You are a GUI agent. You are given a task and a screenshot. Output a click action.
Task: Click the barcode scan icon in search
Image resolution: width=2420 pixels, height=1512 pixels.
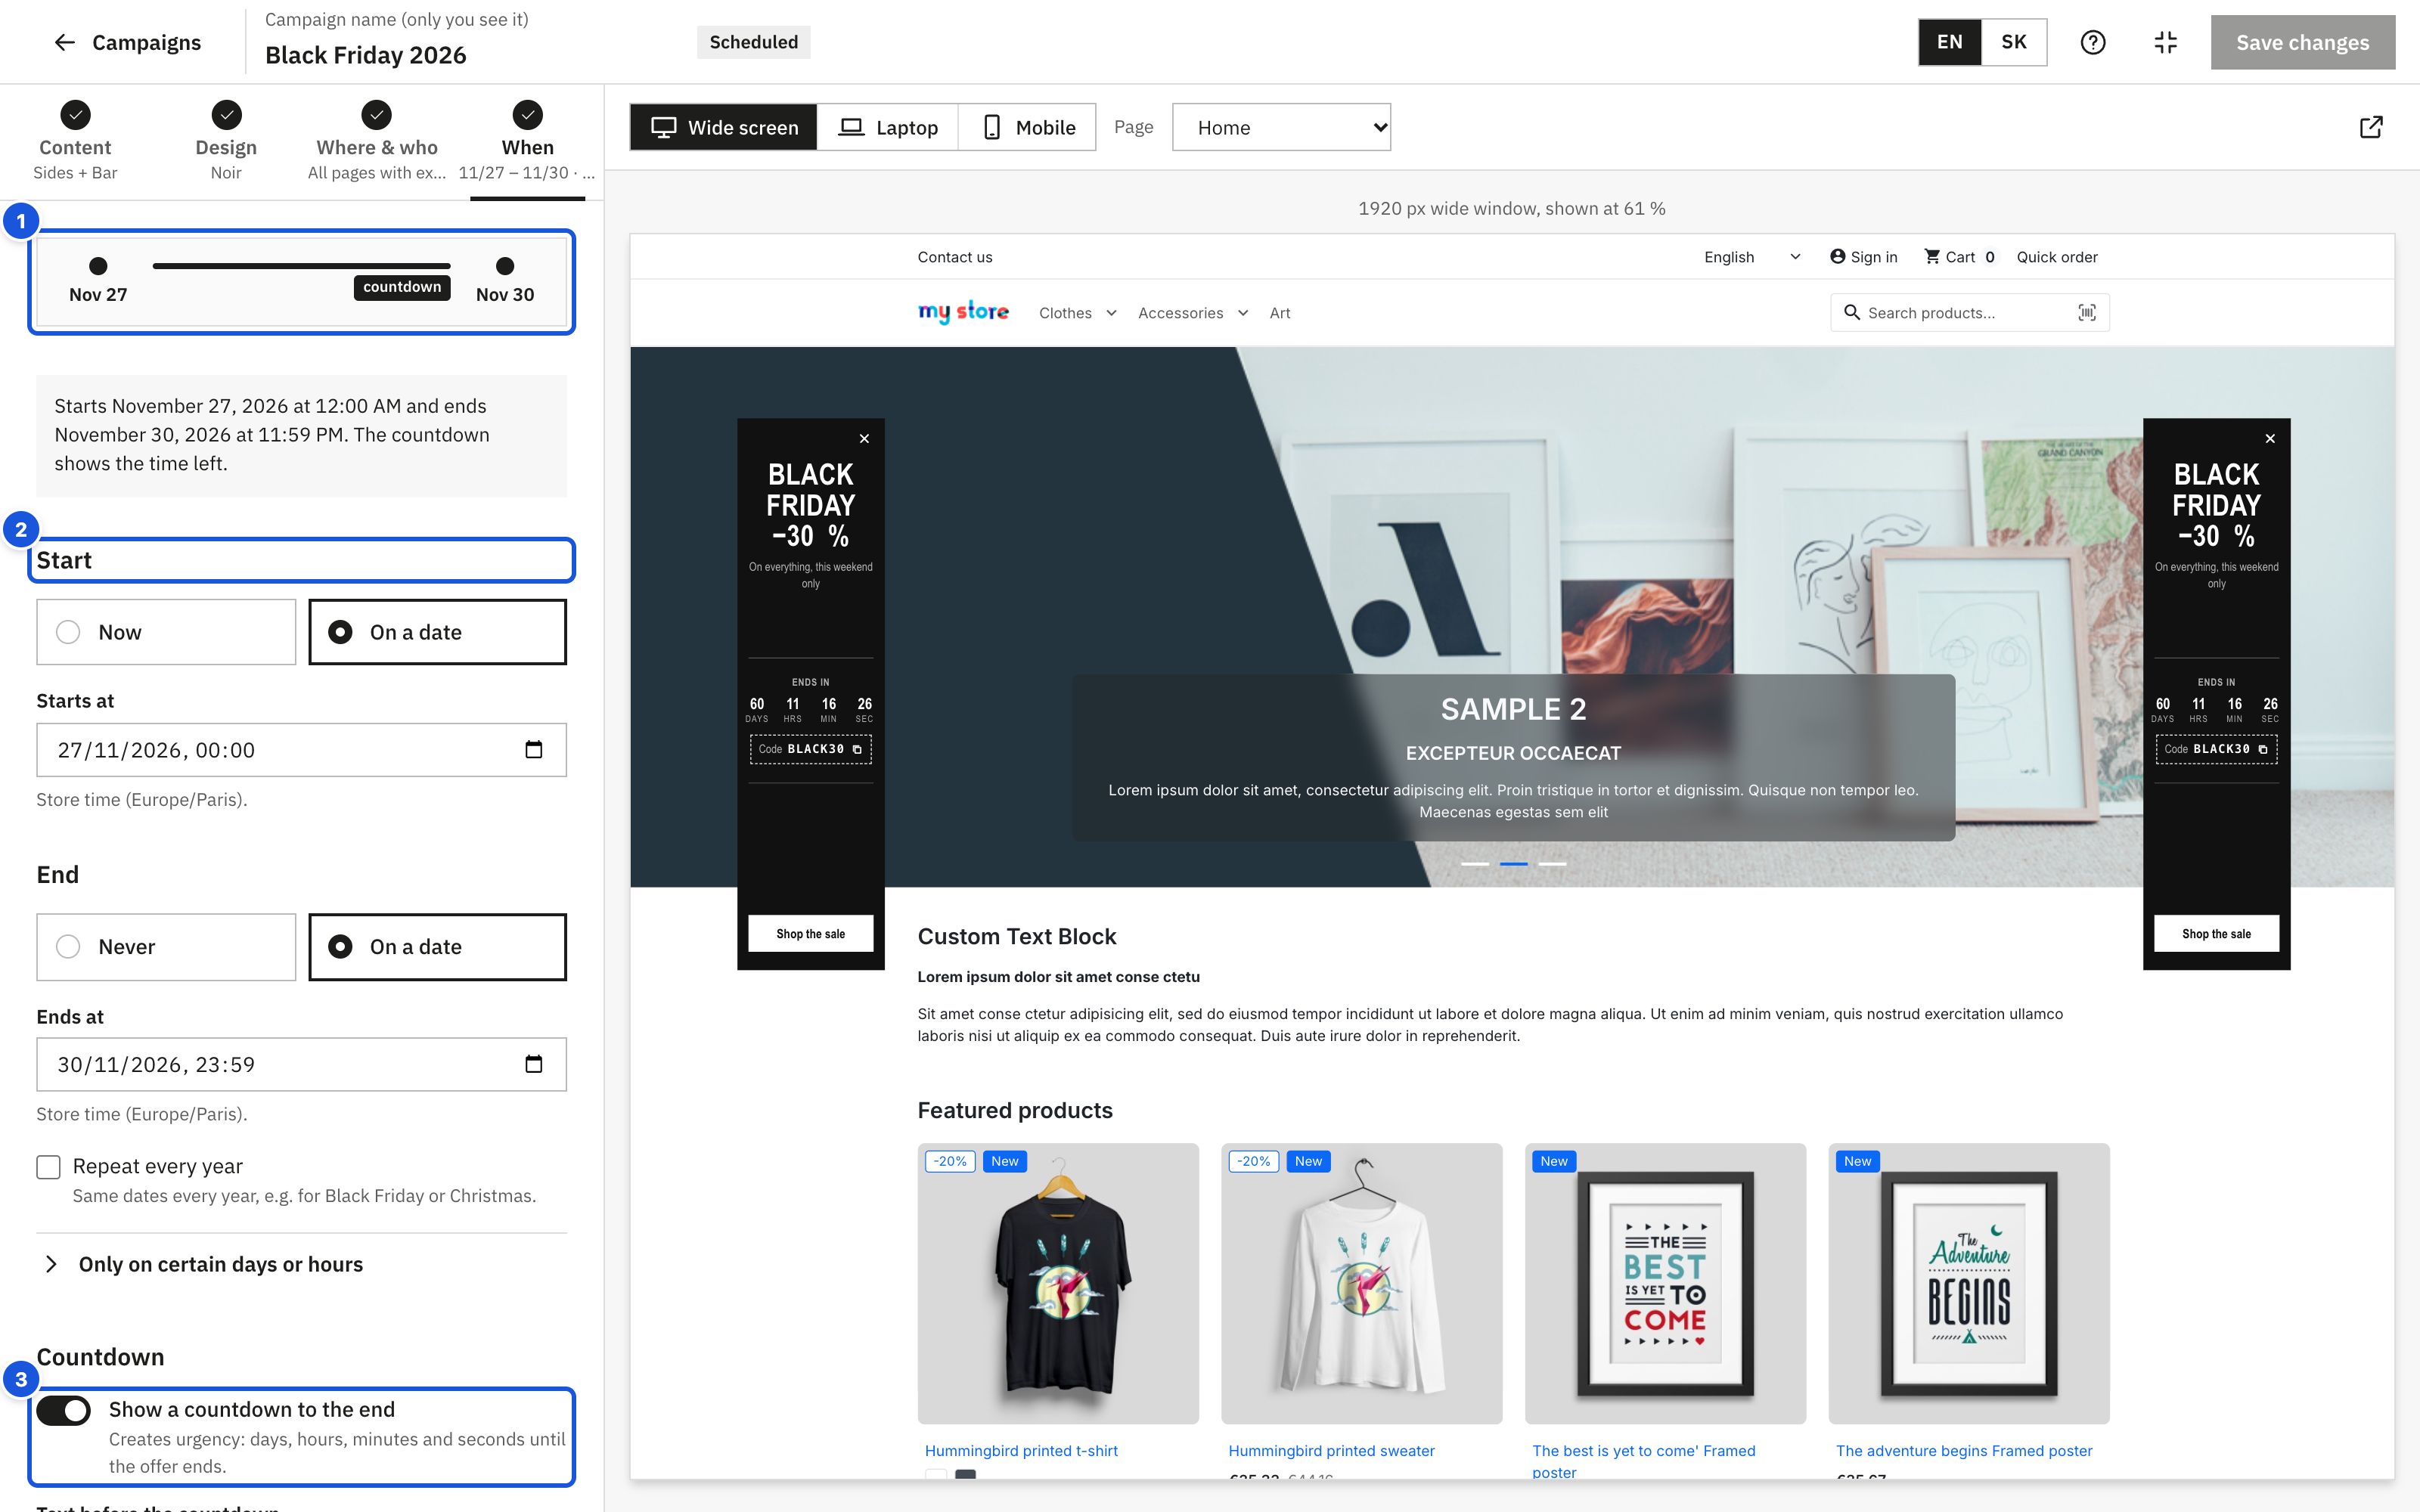tap(2087, 313)
